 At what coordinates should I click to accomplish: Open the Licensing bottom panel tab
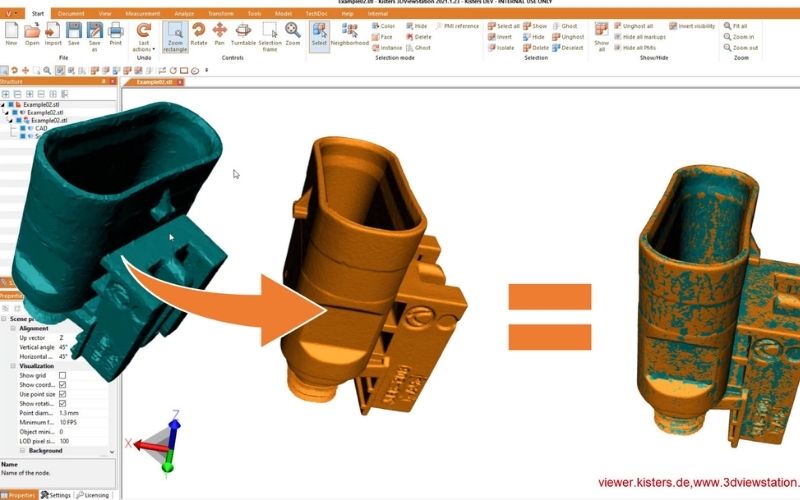tap(92, 495)
